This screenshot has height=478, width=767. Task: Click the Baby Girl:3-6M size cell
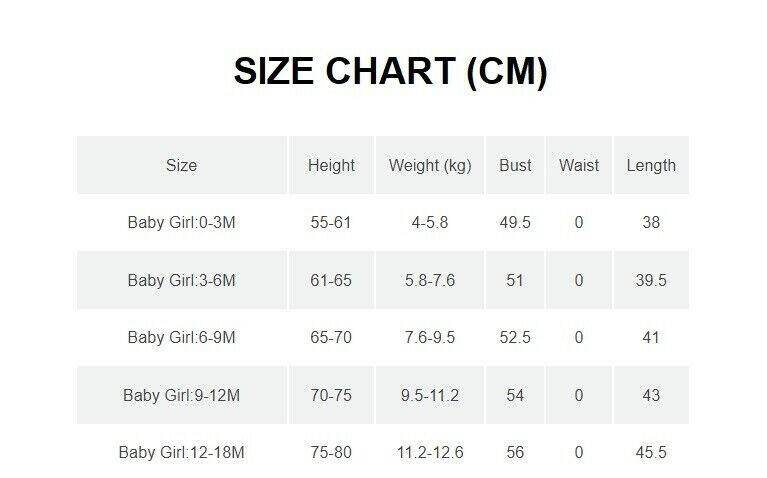click(181, 281)
